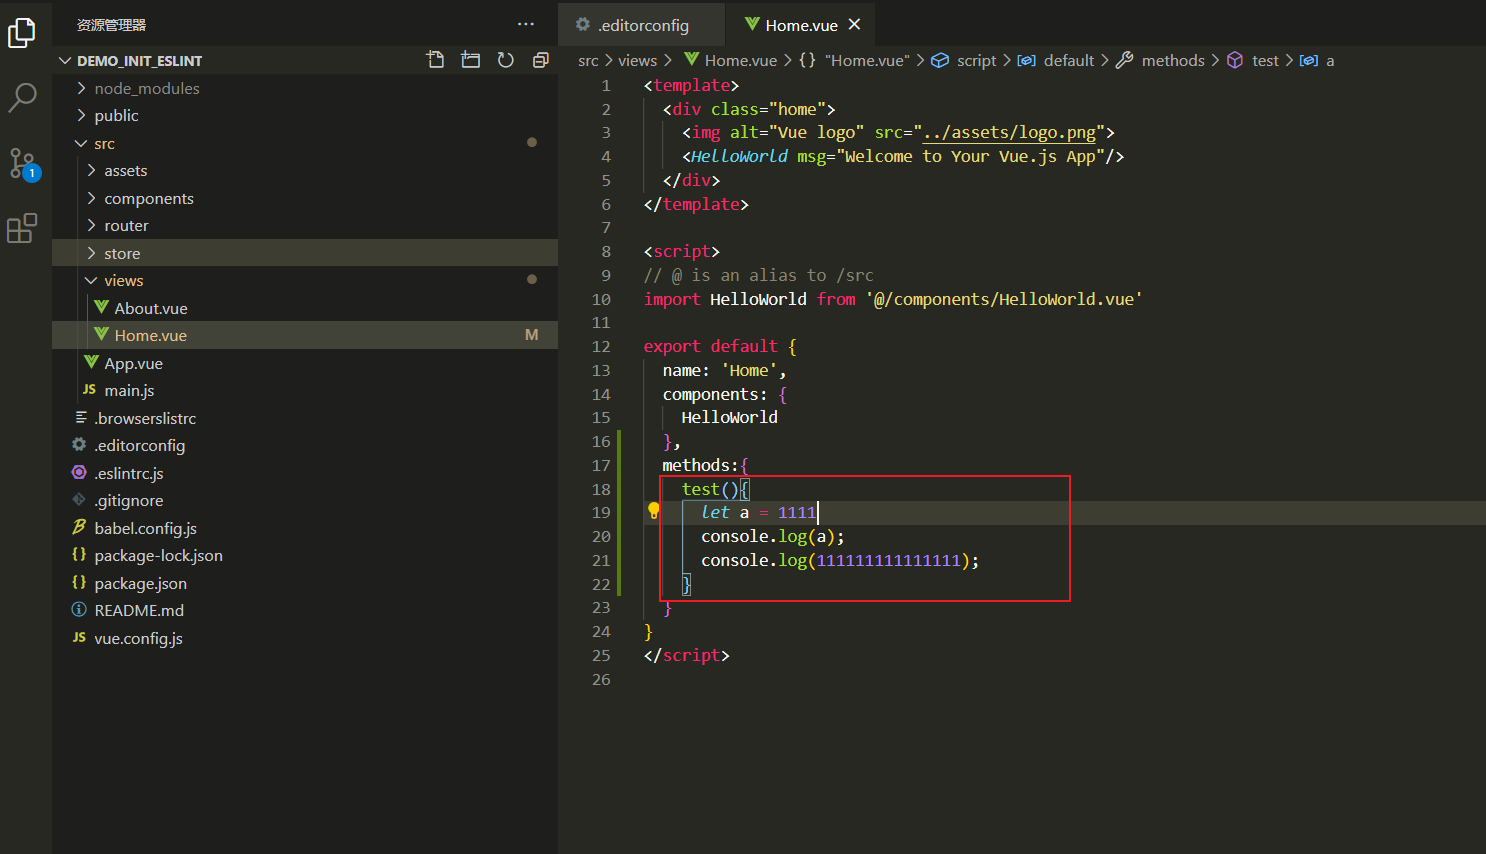Open the Search view in activity bar

click(x=22, y=97)
